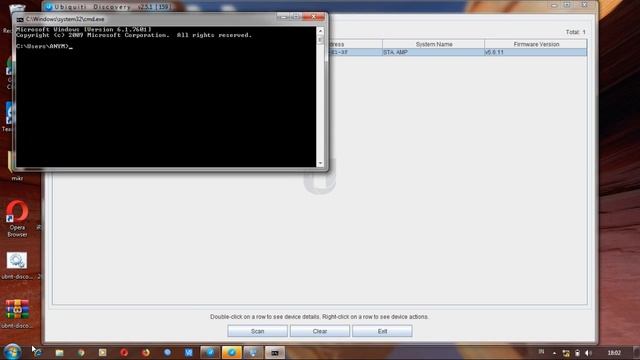Maximize the cmd.exe window
This screenshot has height=360, width=640.
click(x=296, y=17)
